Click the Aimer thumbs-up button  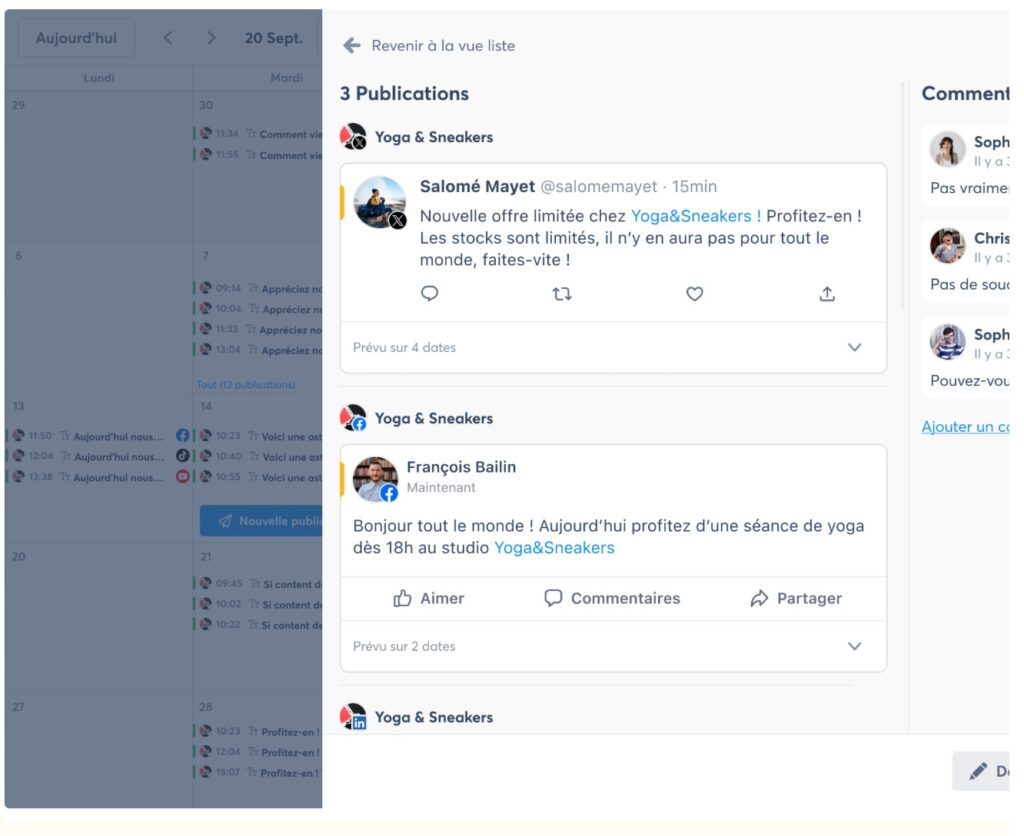[x=428, y=598]
